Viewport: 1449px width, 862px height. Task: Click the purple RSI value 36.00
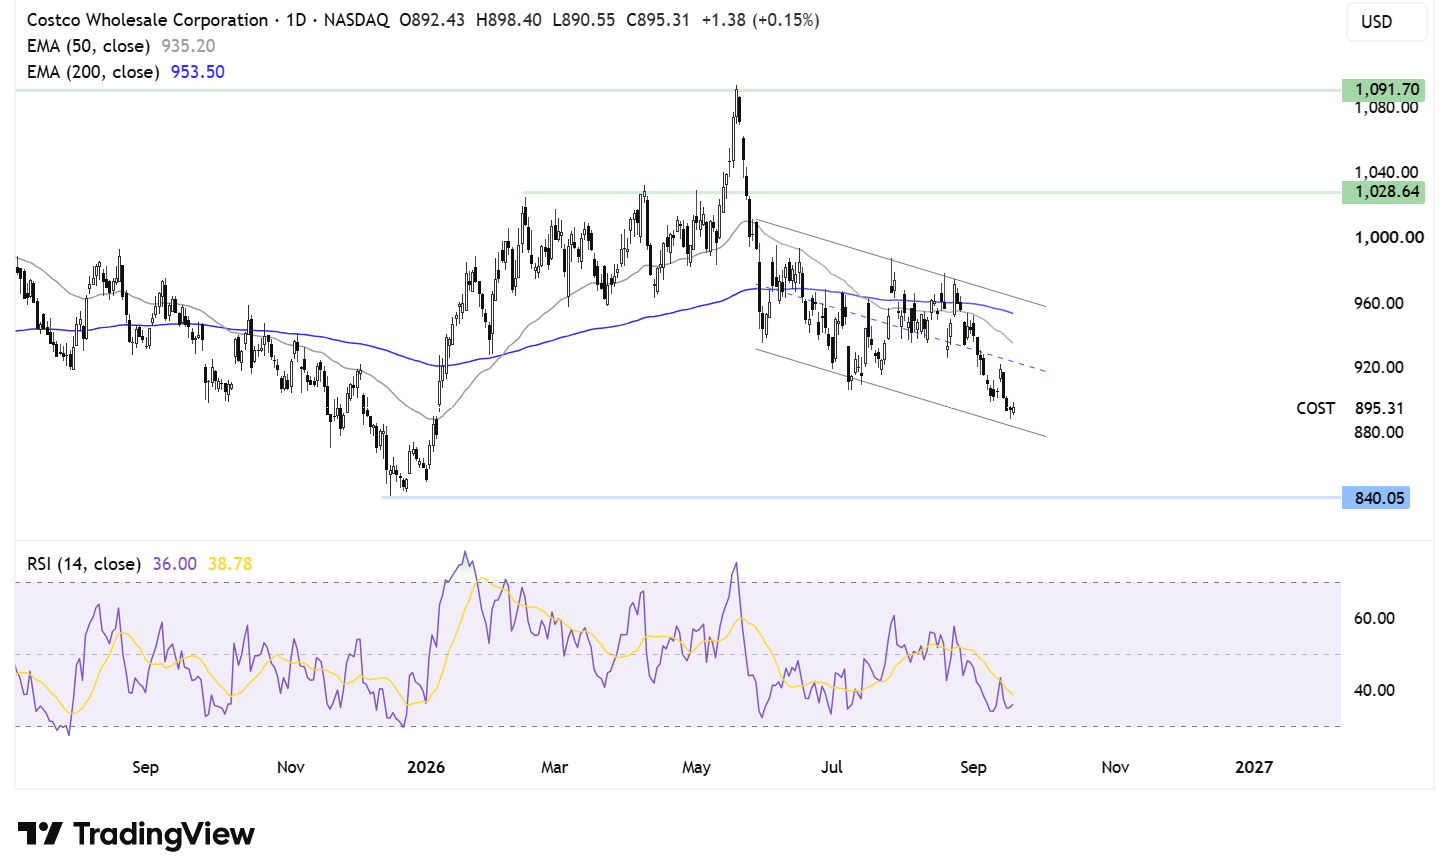[x=175, y=564]
